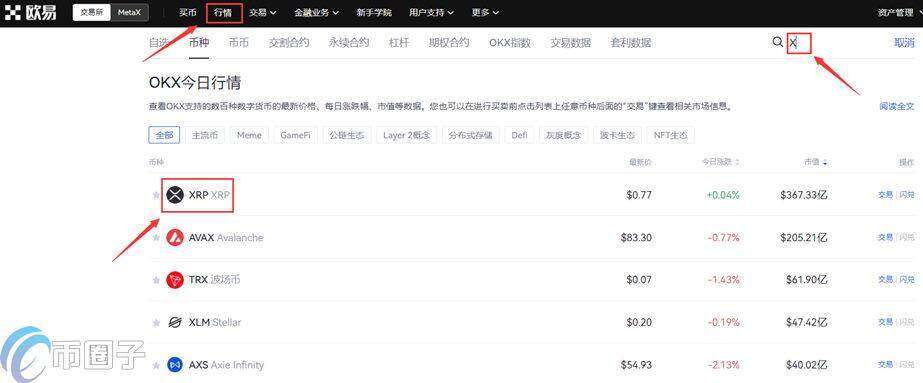Favorite XRP with its star icon
Image resolution: width=923 pixels, height=383 pixels.
tap(156, 195)
